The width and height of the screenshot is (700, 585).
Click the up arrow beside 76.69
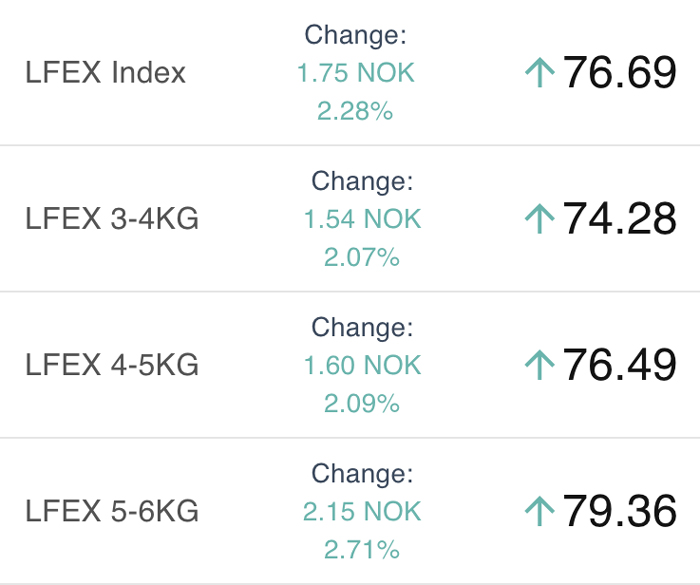click(539, 73)
